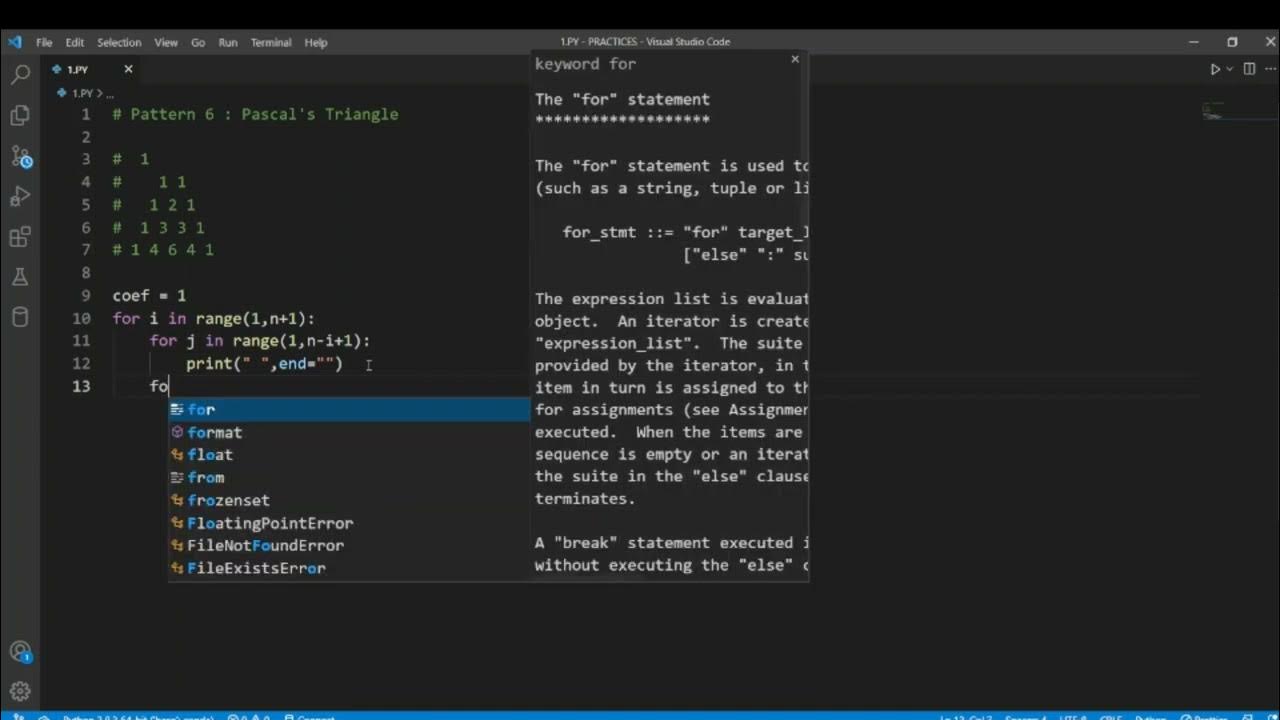Click the 'The "for" statement' docs title
The width and height of the screenshot is (1280, 720).
tap(622, 100)
